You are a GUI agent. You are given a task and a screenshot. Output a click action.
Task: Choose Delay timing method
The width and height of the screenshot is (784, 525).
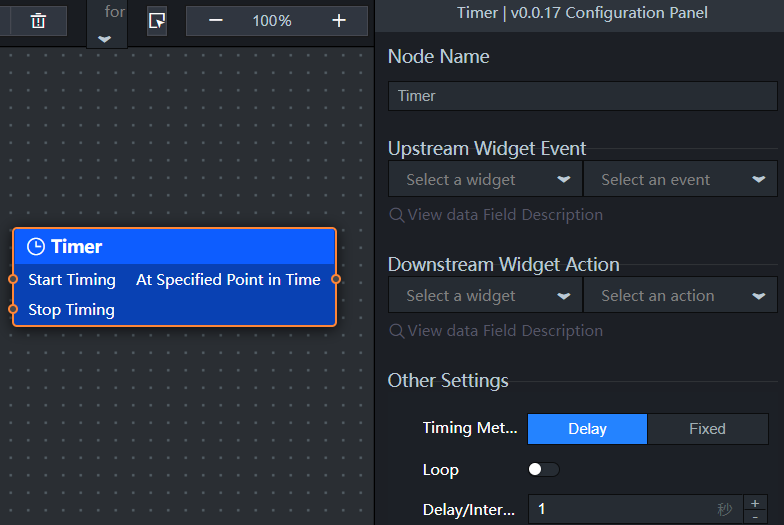[x=588, y=429]
